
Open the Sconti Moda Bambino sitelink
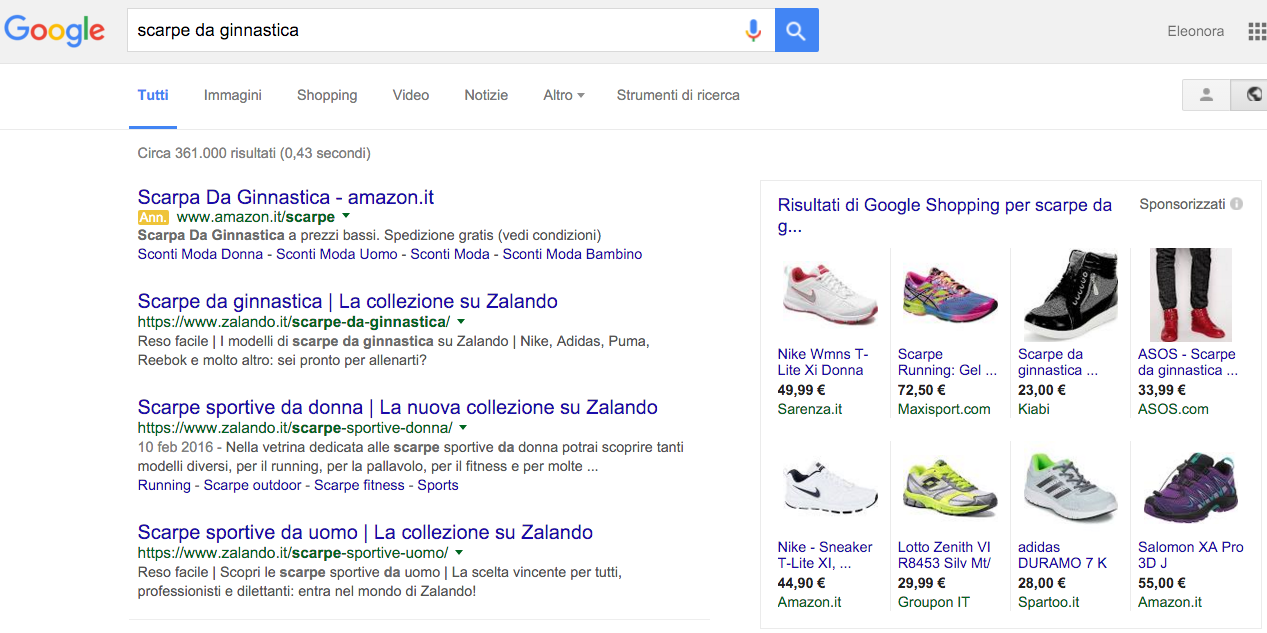click(572, 254)
